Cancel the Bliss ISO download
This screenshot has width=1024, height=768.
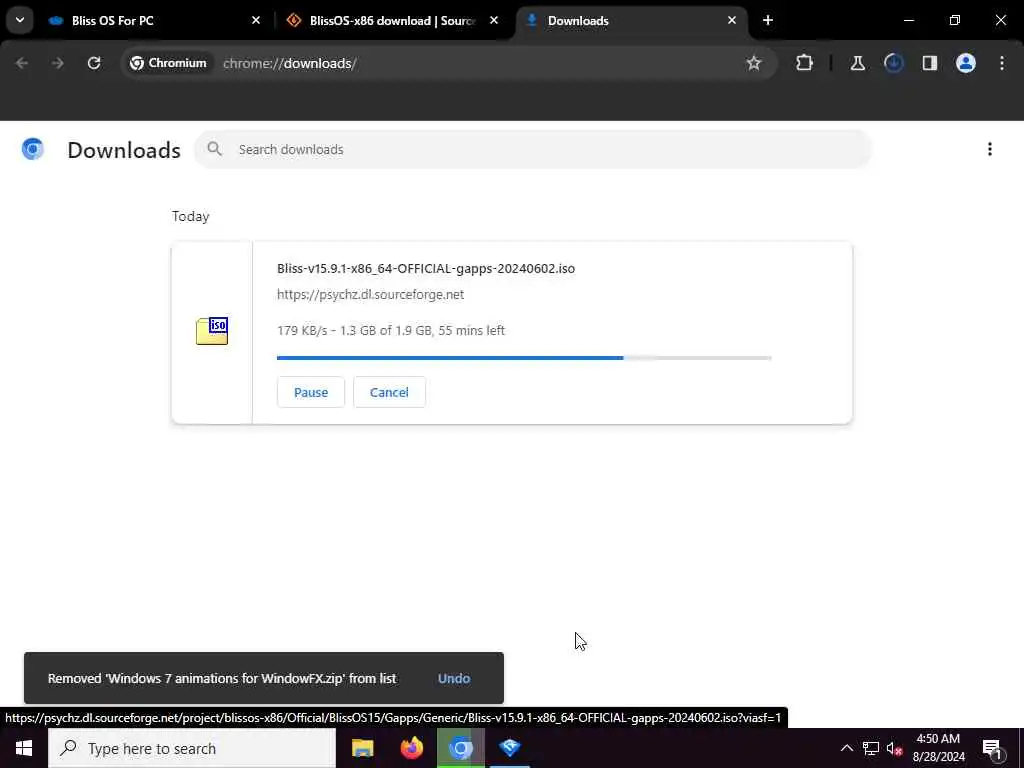point(389,392)
